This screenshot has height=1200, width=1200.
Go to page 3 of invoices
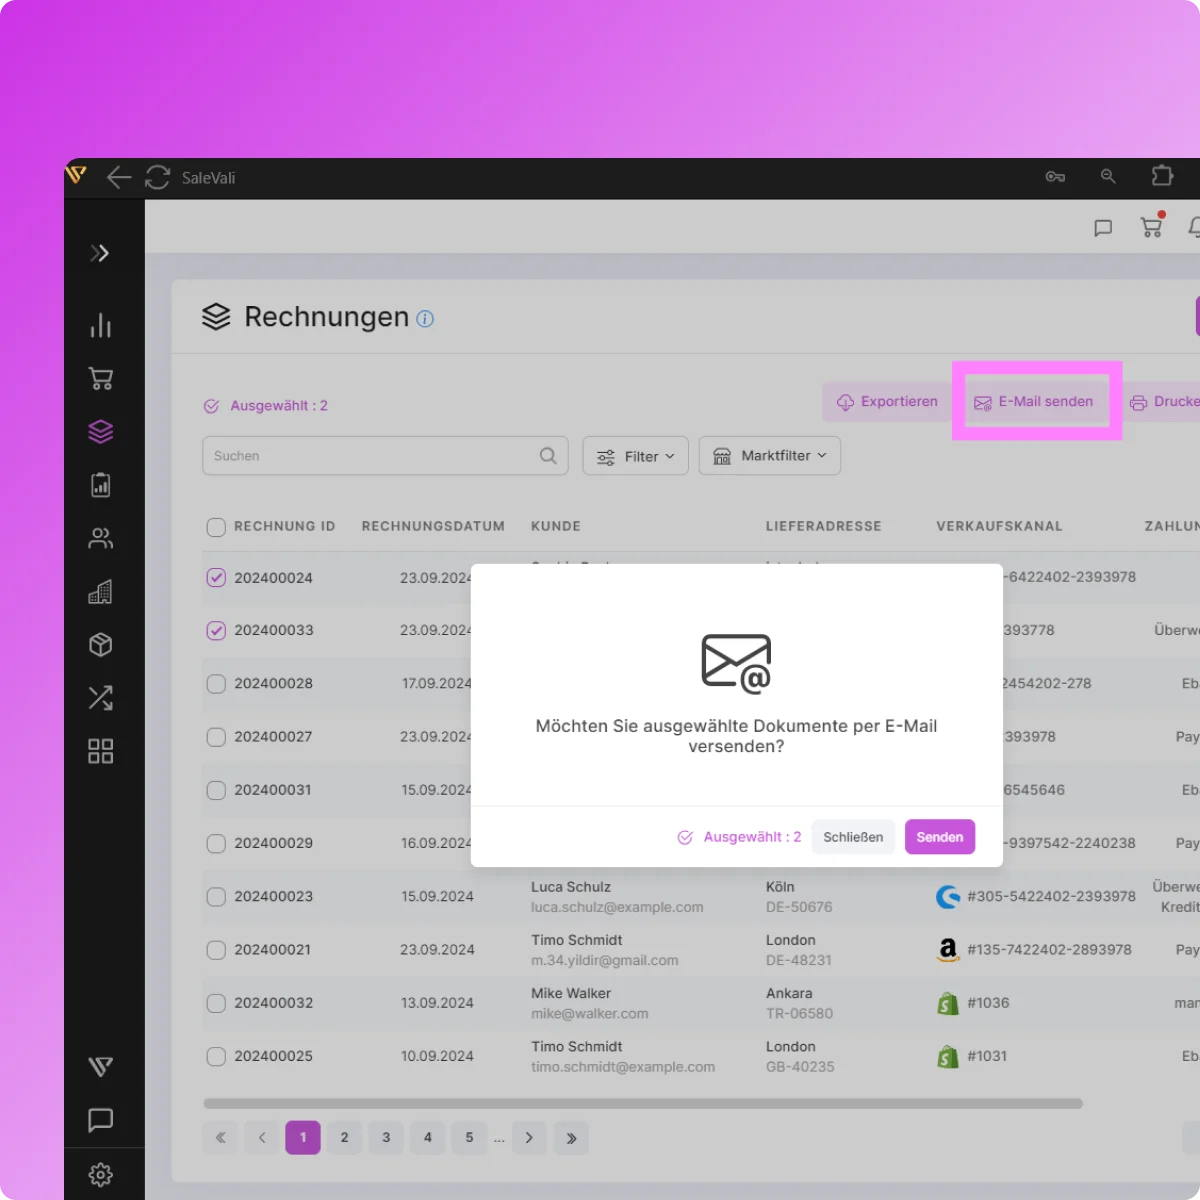coord(386,1137)
